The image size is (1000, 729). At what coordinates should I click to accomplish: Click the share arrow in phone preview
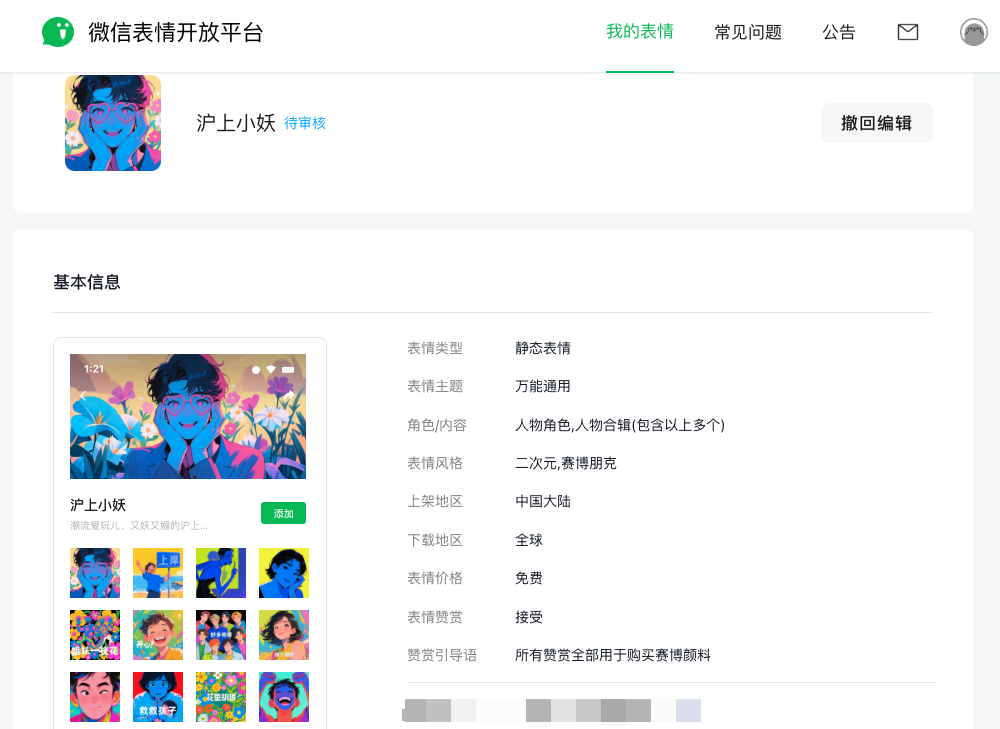click(x=288, y=395)
